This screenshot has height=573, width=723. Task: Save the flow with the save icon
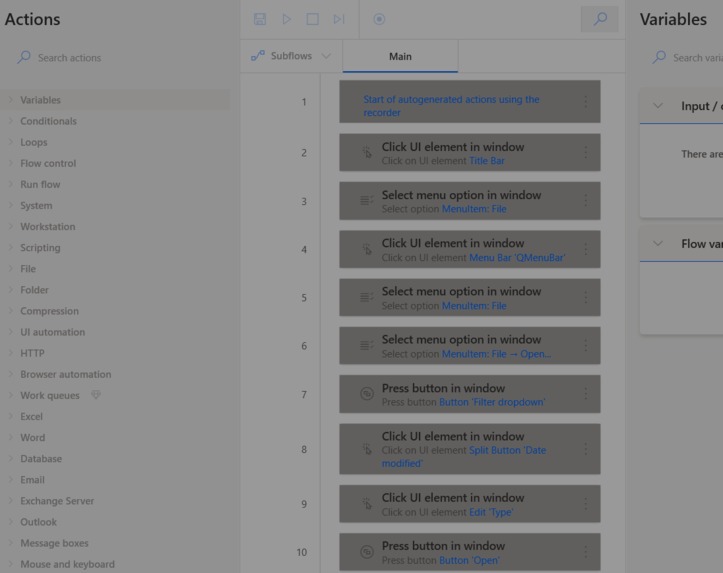(260, 19)
